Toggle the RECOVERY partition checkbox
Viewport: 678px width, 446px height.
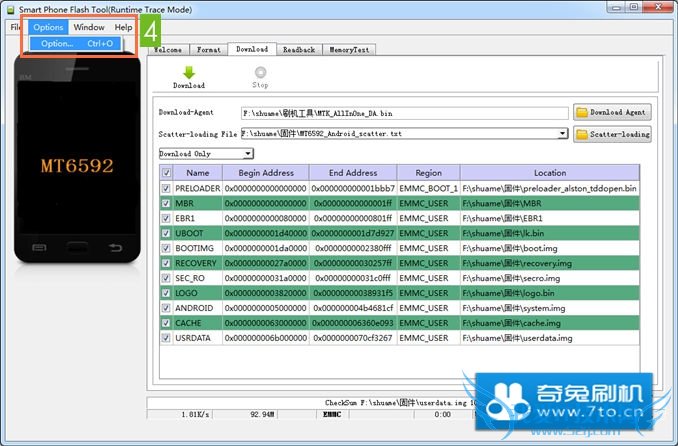[x=166, y=263]
